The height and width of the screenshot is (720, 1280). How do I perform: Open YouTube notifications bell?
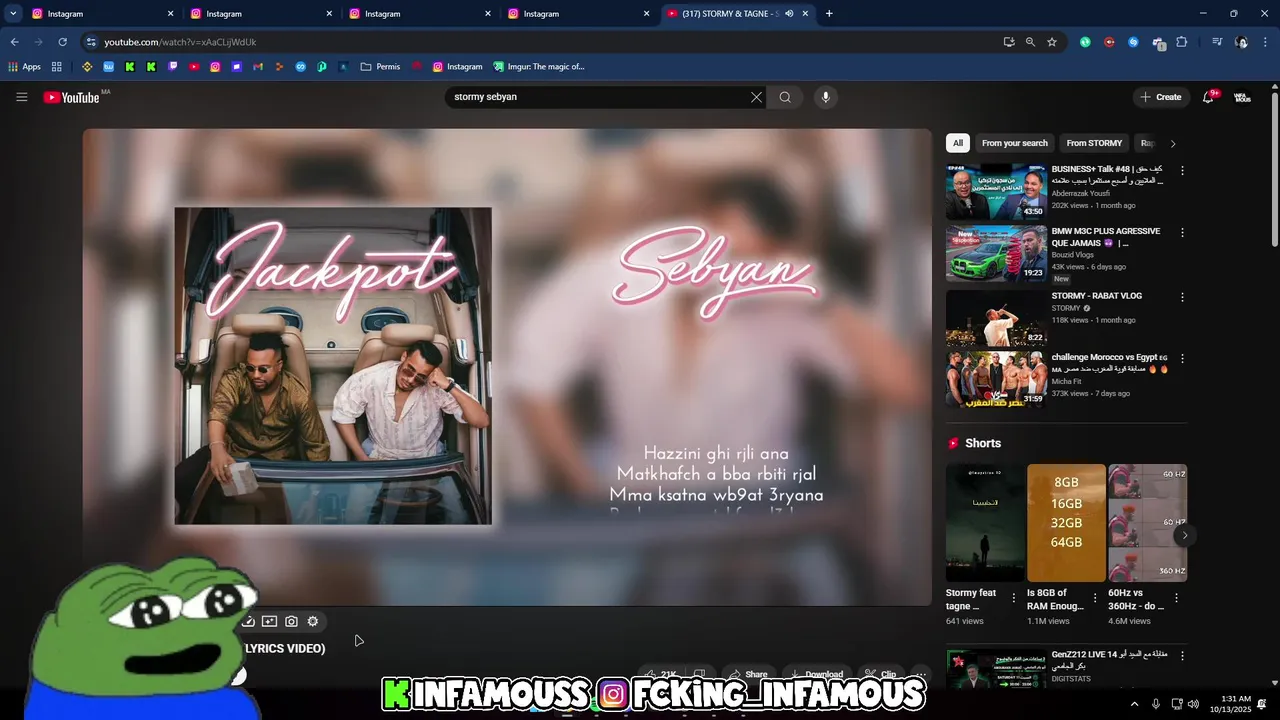point(1209,97)
